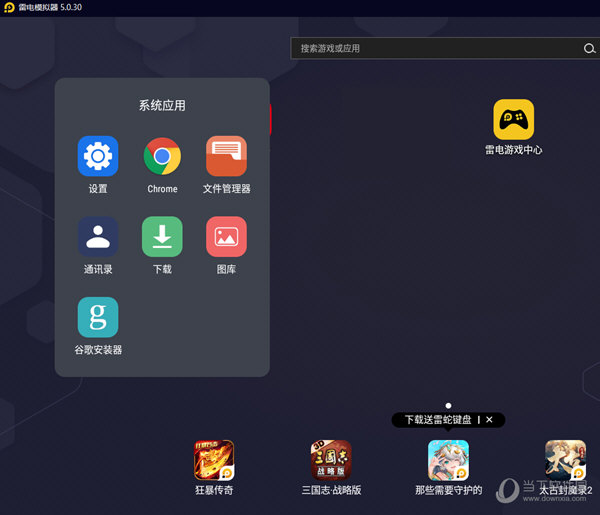Open the 文件管理器 file manager
The height and width of the screenshot is (515, 600).
point(226,156)
